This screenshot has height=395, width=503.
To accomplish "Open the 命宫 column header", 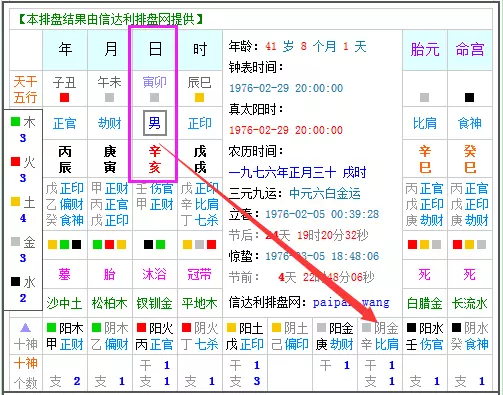I will click(470, 50).
